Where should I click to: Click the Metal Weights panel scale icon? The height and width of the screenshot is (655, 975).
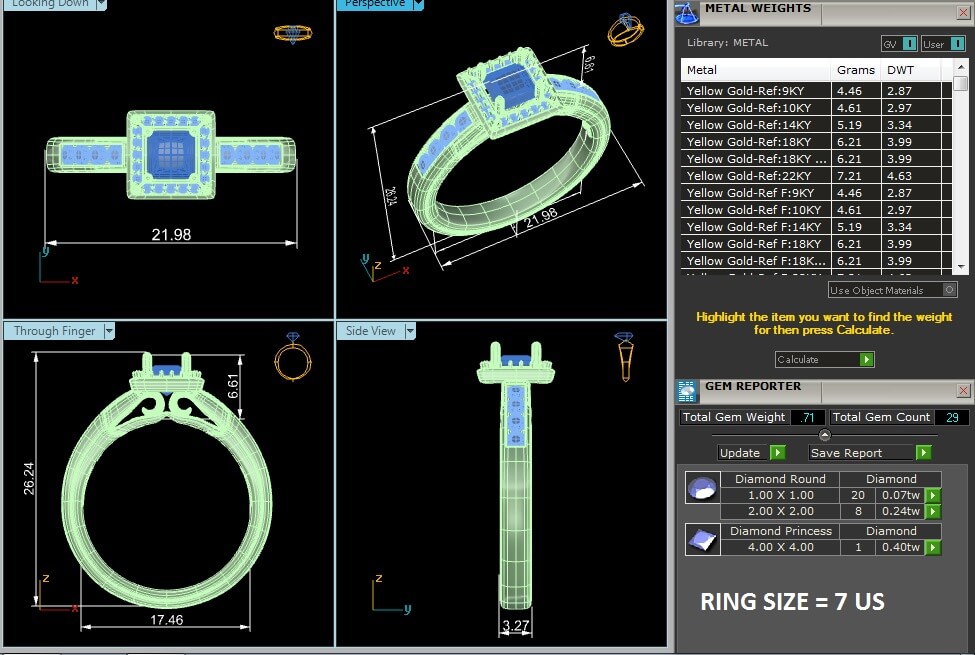pyautogui.click(x=686, y=12)
